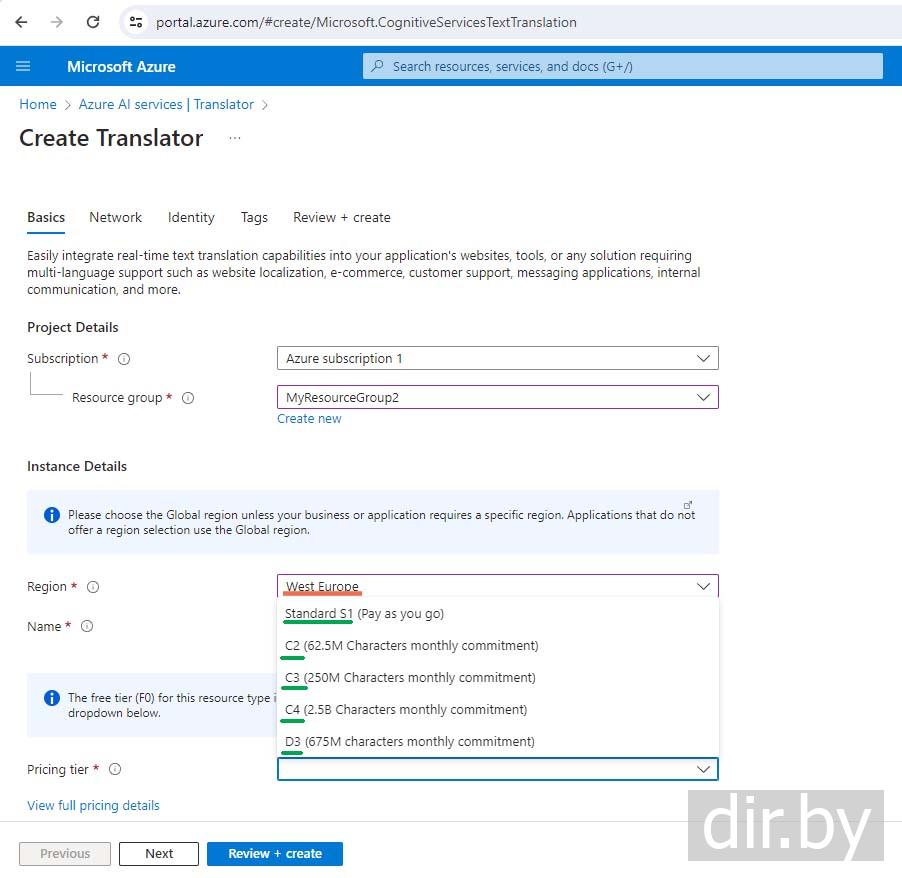
Task: Click Create new resource group link
Action: (309, 419)
